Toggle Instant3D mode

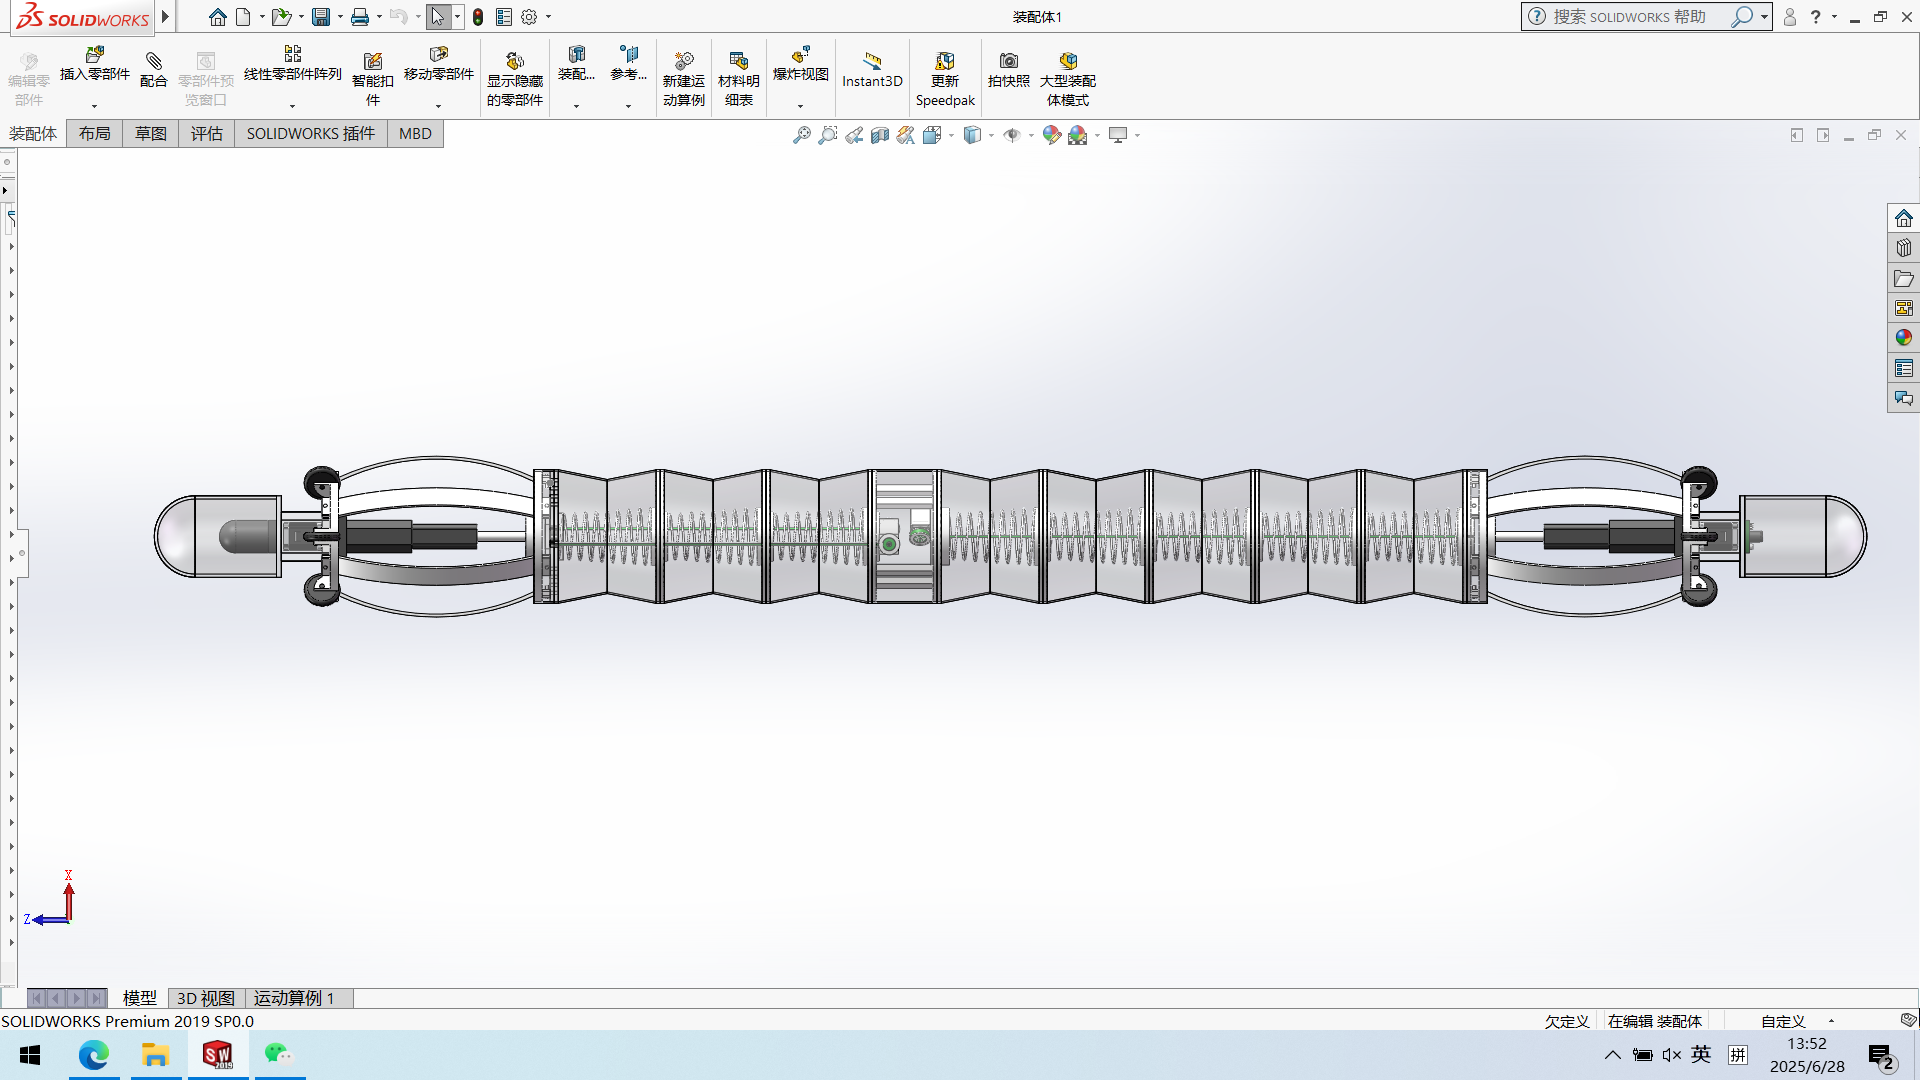[872, 70]
